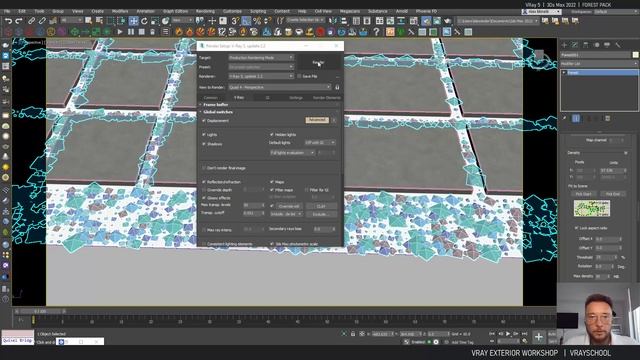Image resolution: width=640 pixels, height=360 pixels.
Task: Switch to the Render Elements tab
Action: 327,98
